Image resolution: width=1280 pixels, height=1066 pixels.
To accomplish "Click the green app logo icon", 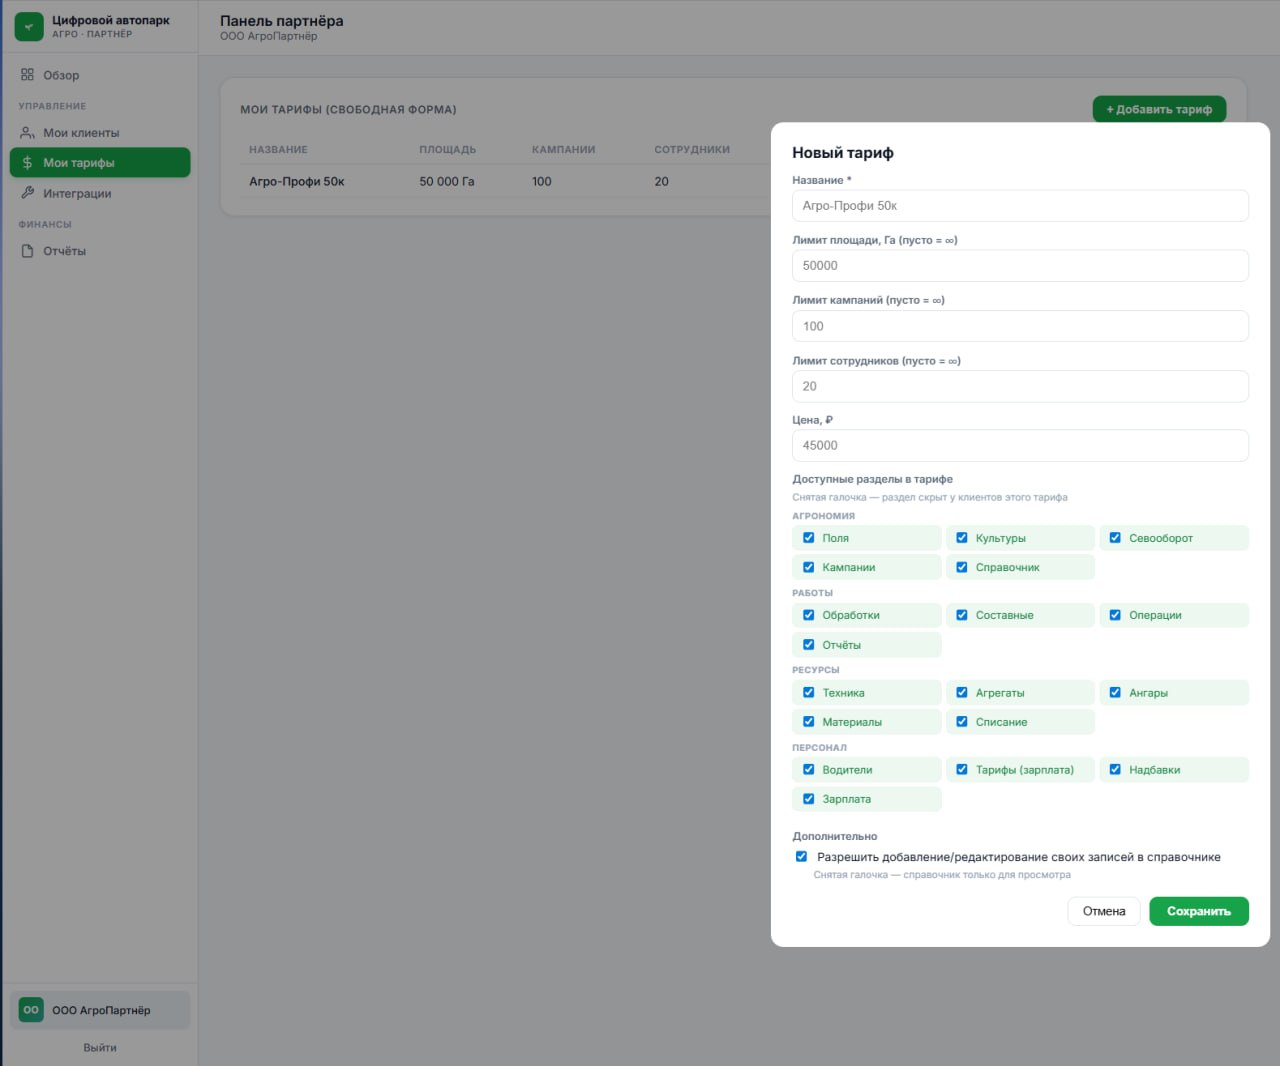I will 29,27.
